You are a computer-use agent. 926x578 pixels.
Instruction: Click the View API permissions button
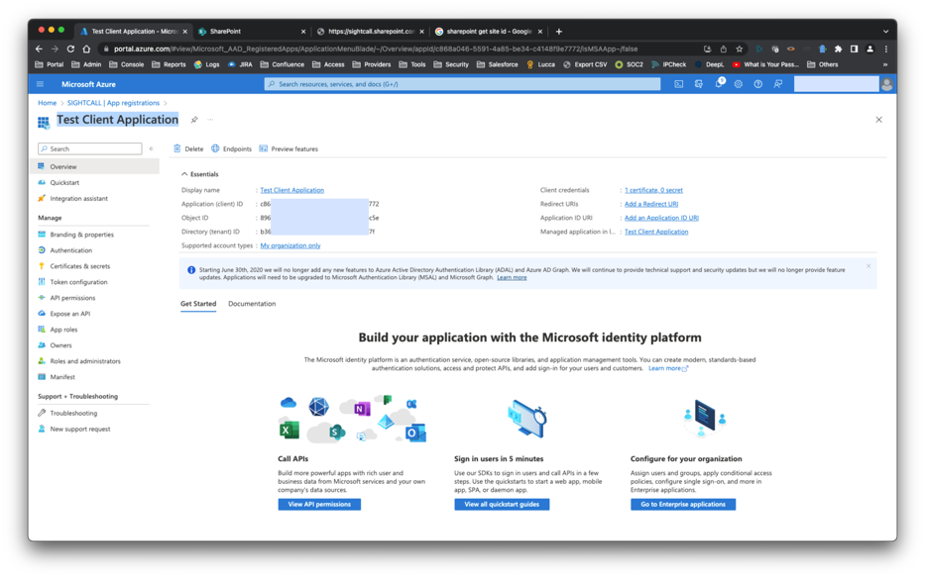point(319,504)
